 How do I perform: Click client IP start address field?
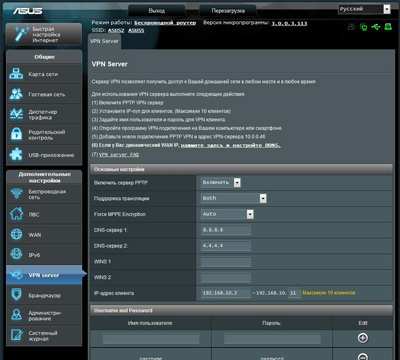pyautogui.click(x=226, y=293)
